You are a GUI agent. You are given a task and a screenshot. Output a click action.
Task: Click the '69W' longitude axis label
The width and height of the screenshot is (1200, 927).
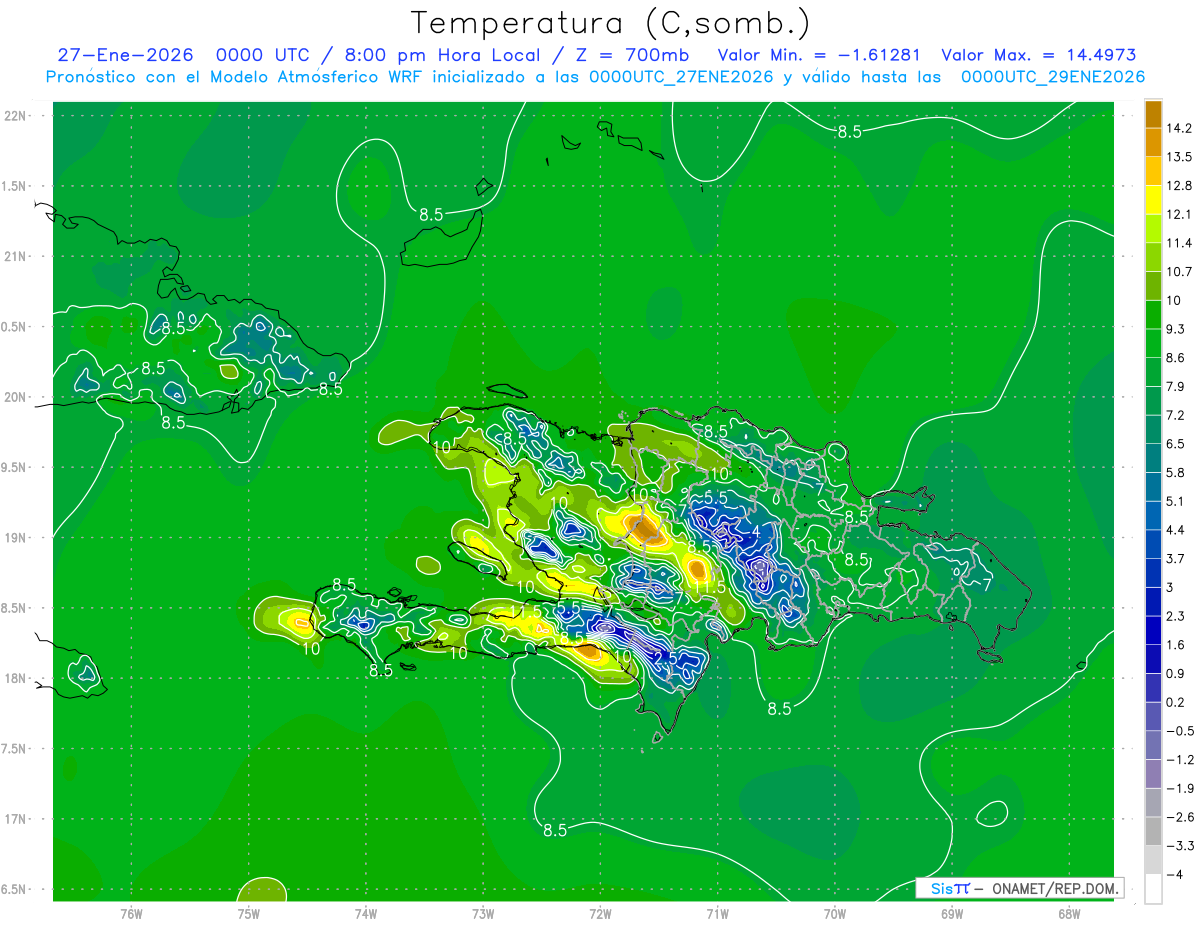952,914
